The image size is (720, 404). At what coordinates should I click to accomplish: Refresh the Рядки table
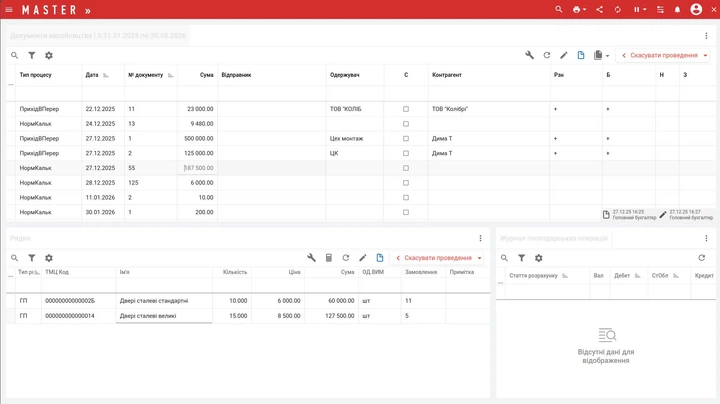pos(346,258)
